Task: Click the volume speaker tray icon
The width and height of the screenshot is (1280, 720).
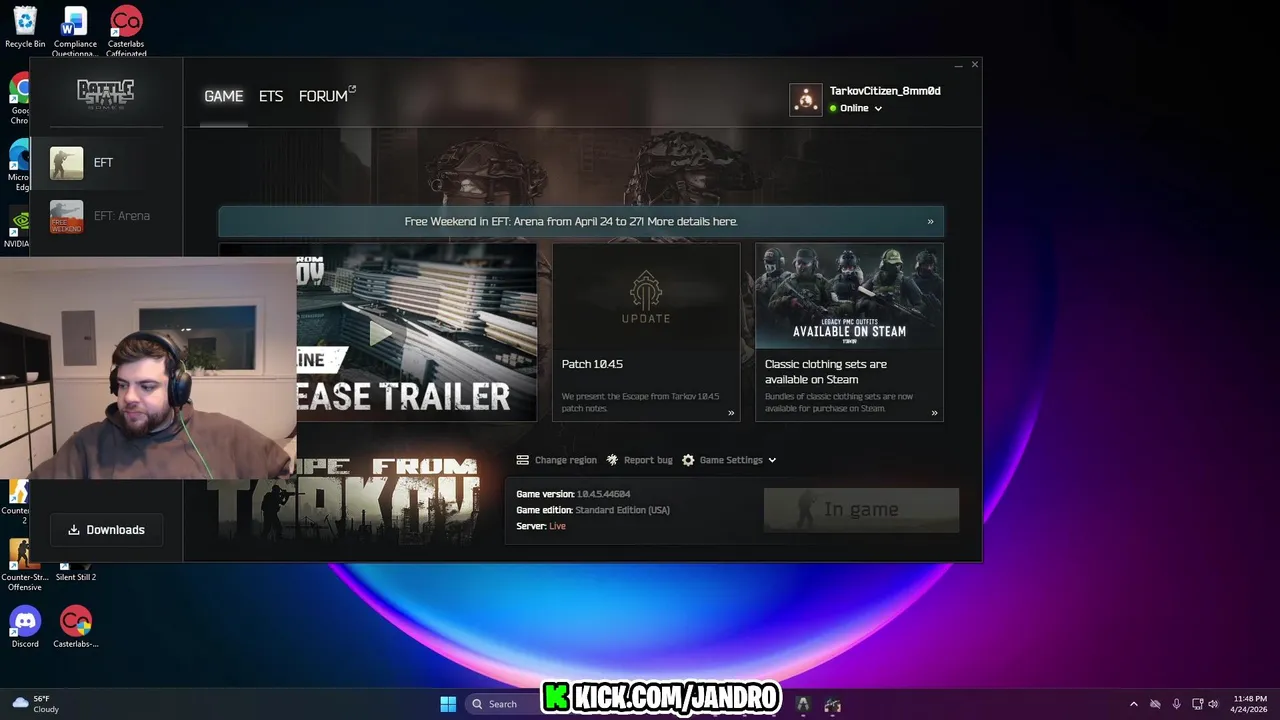Action: [x=1213, y=704]
